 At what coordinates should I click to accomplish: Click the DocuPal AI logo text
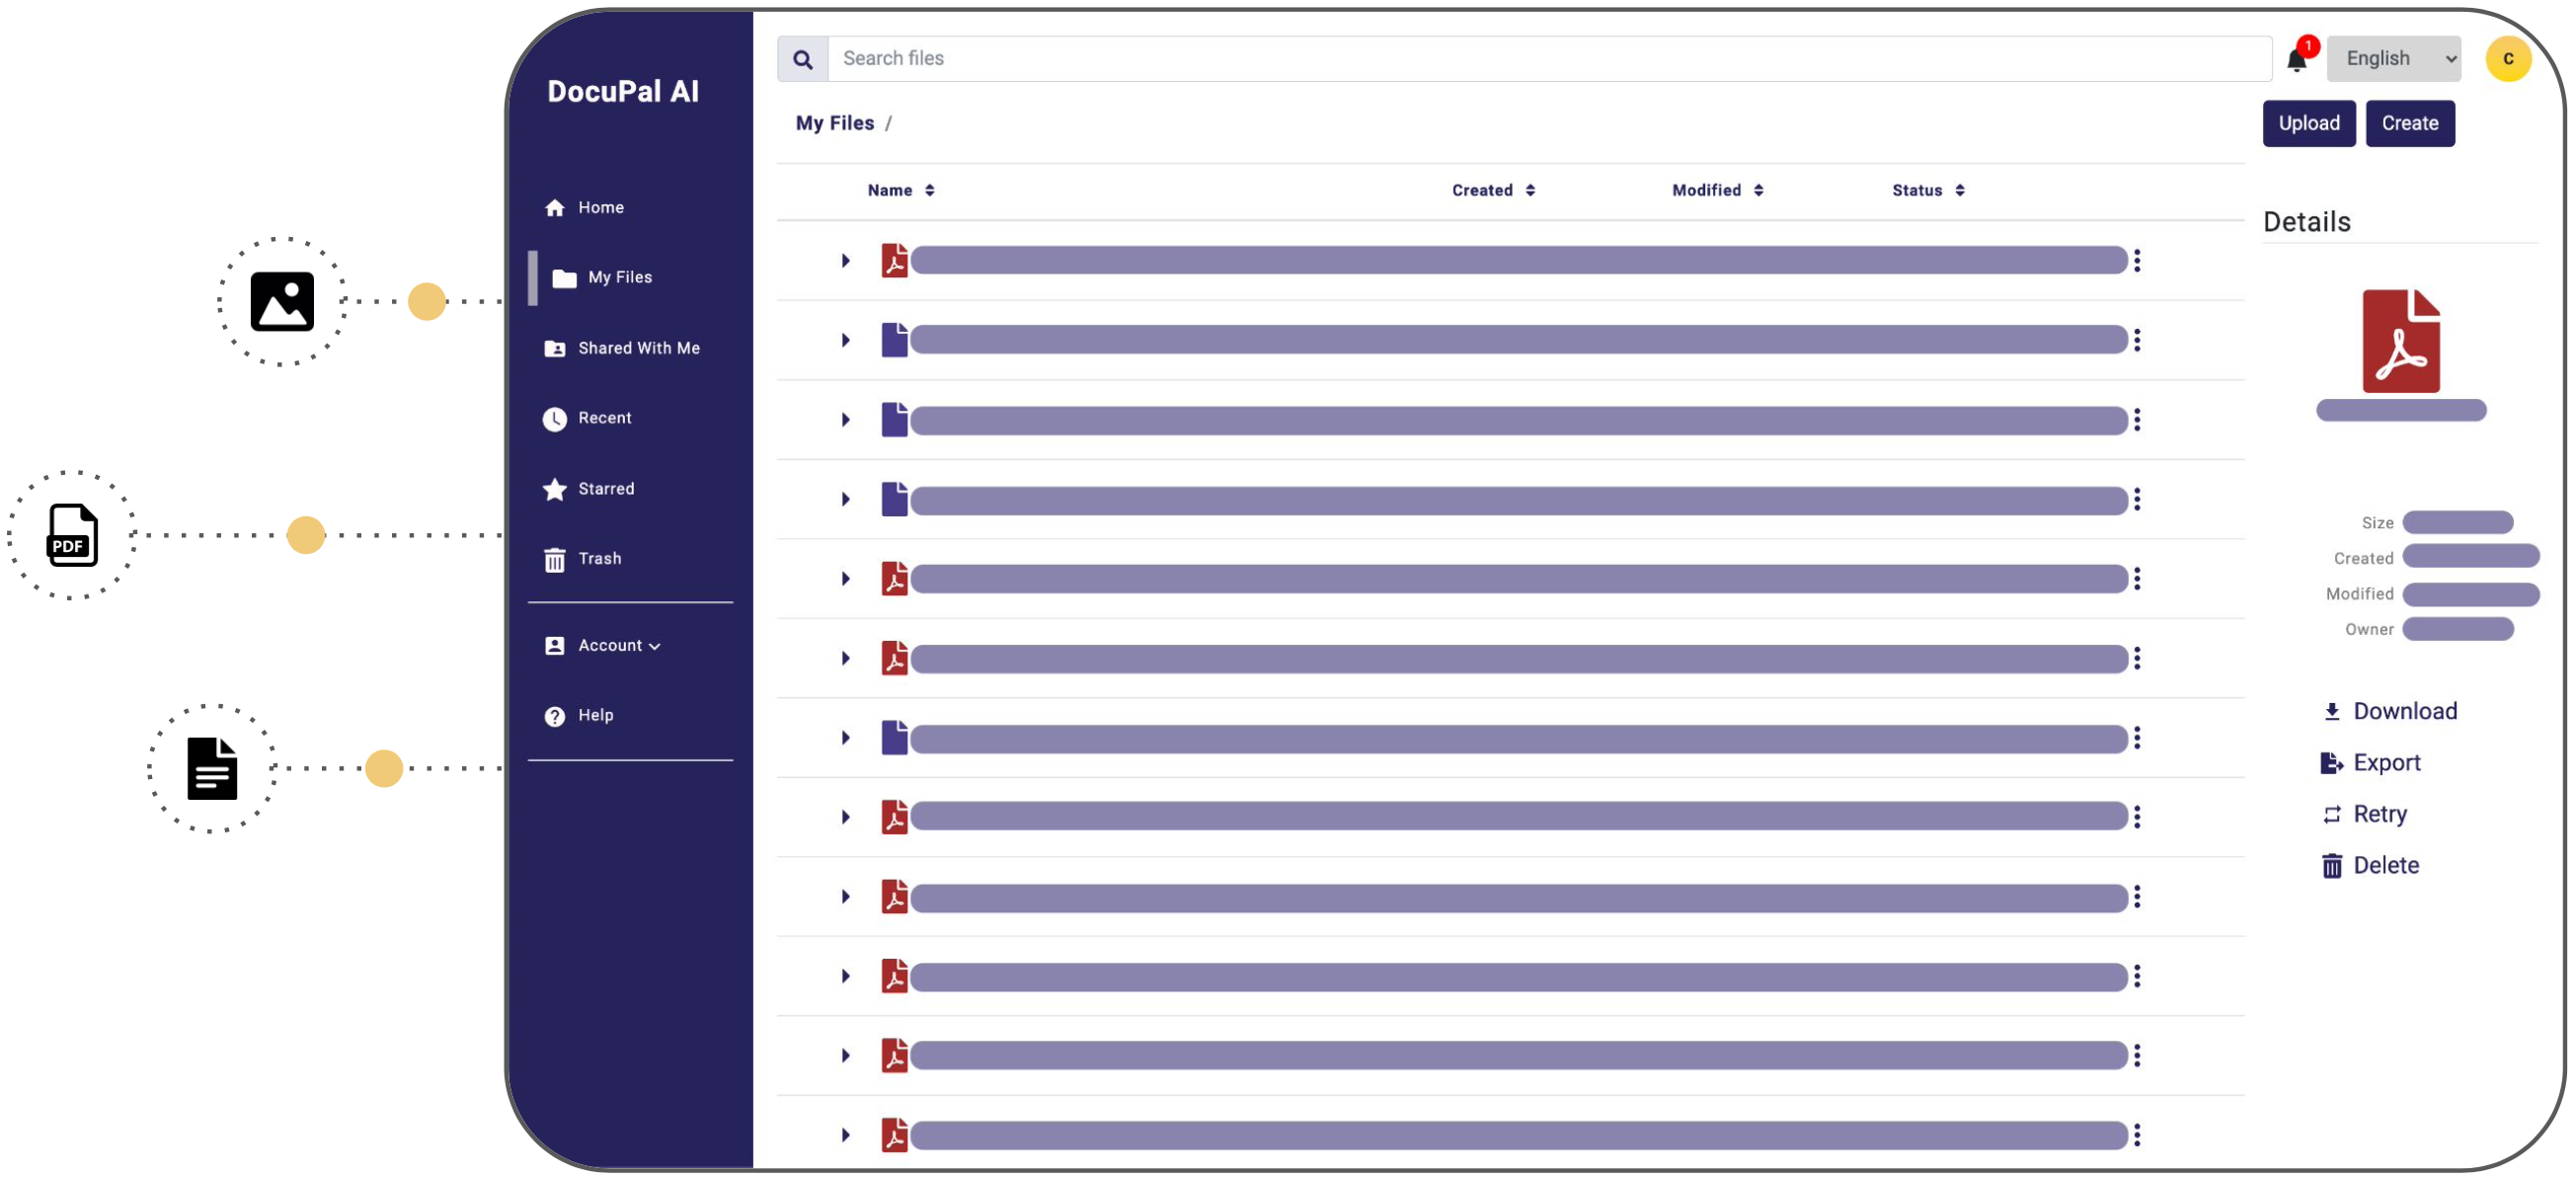[x=623, y=91]
